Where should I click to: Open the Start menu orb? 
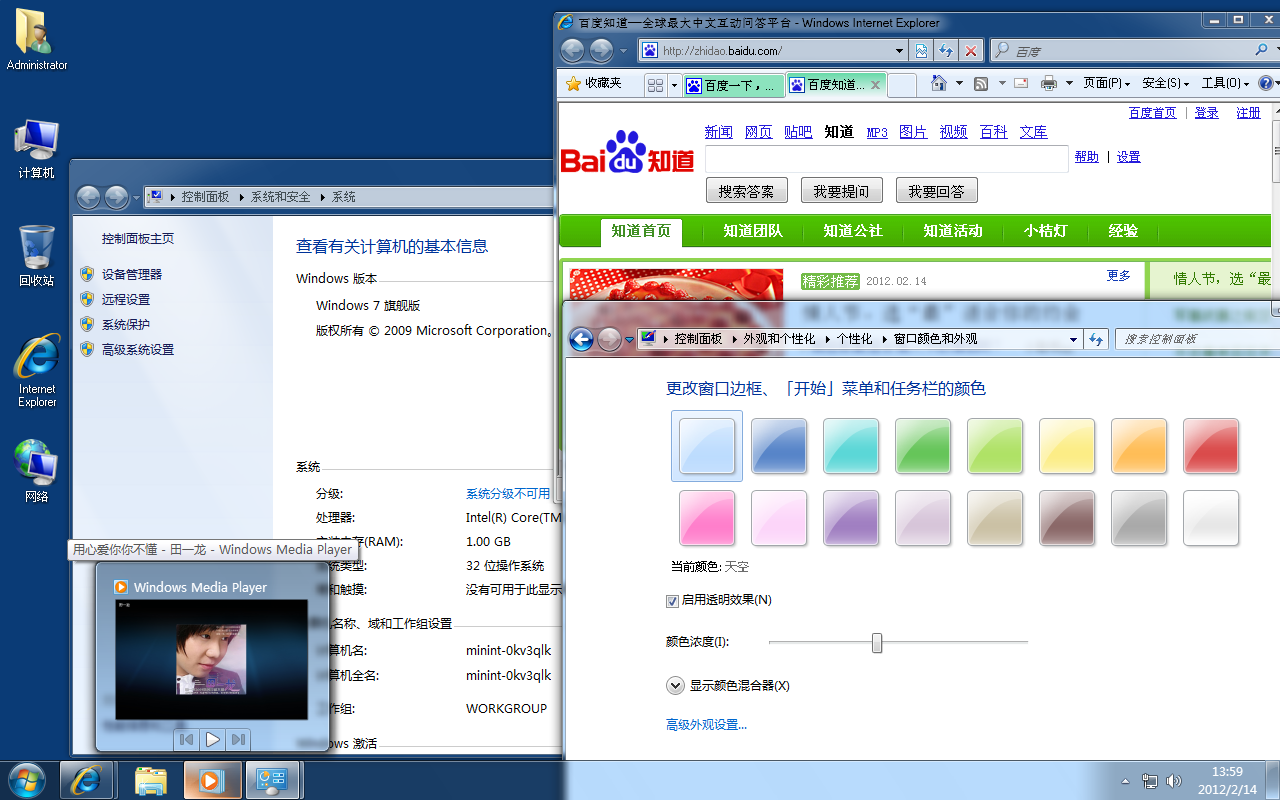(x=26, y=780)
